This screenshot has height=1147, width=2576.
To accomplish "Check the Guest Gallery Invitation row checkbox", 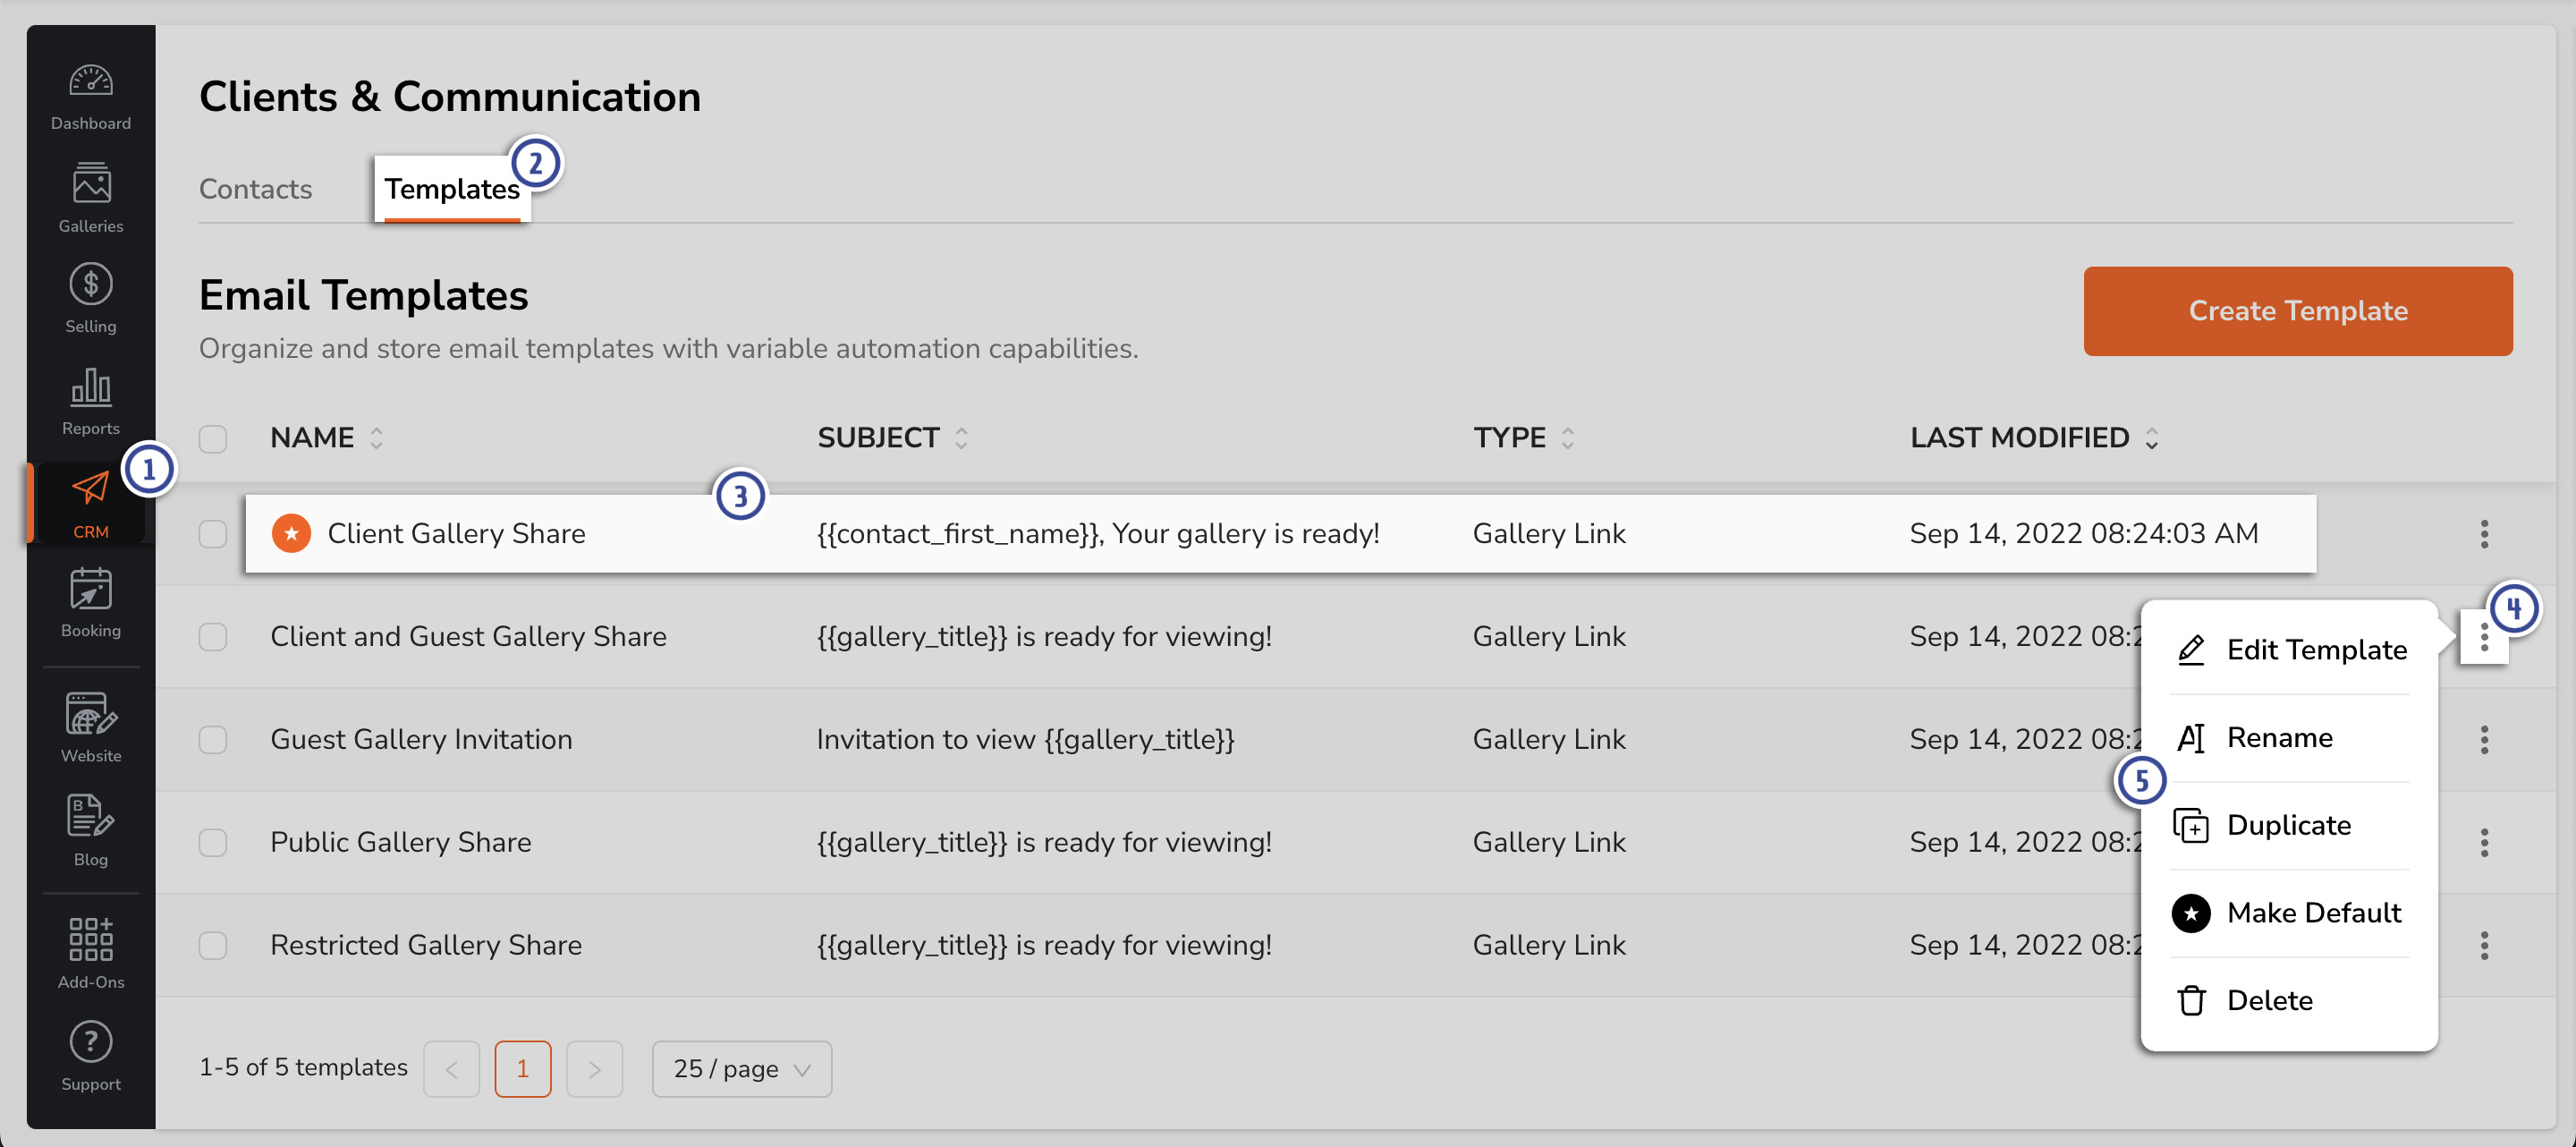I will 213,740.
